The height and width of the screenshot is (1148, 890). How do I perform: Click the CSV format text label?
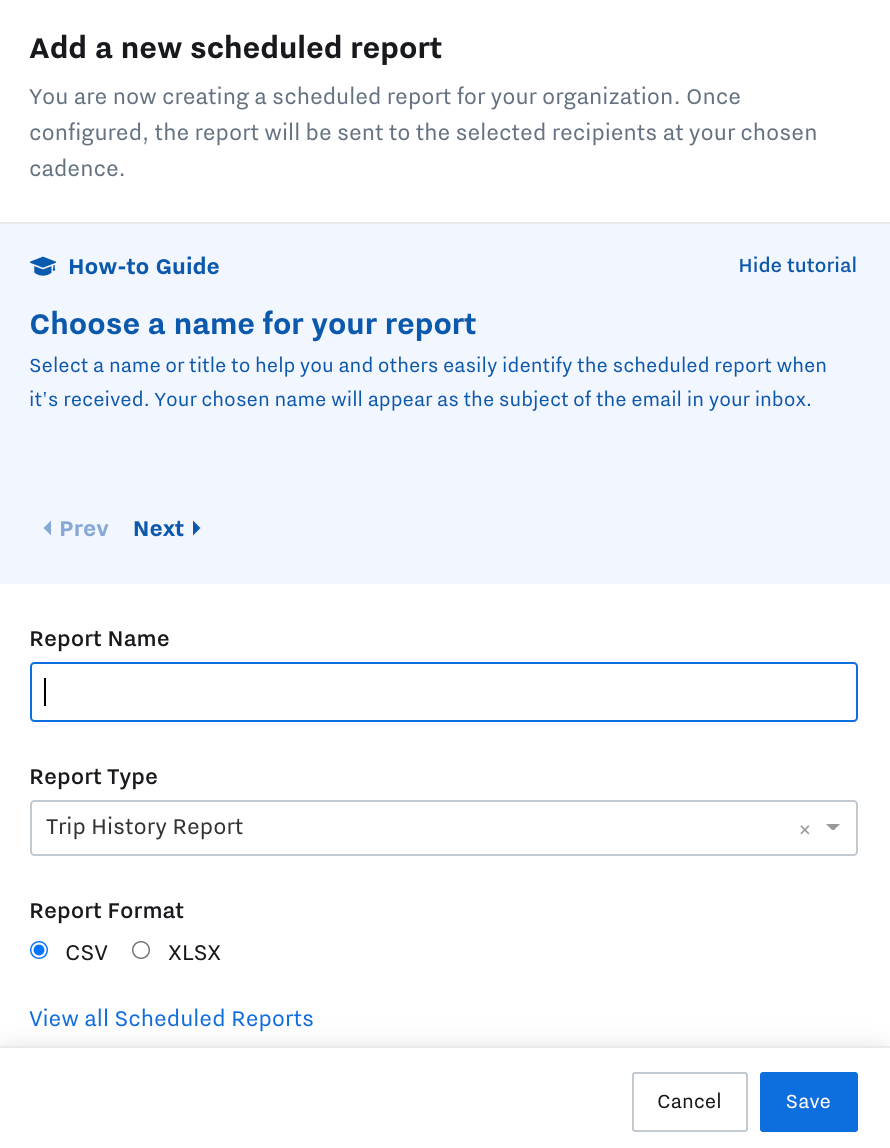(86, 953)
